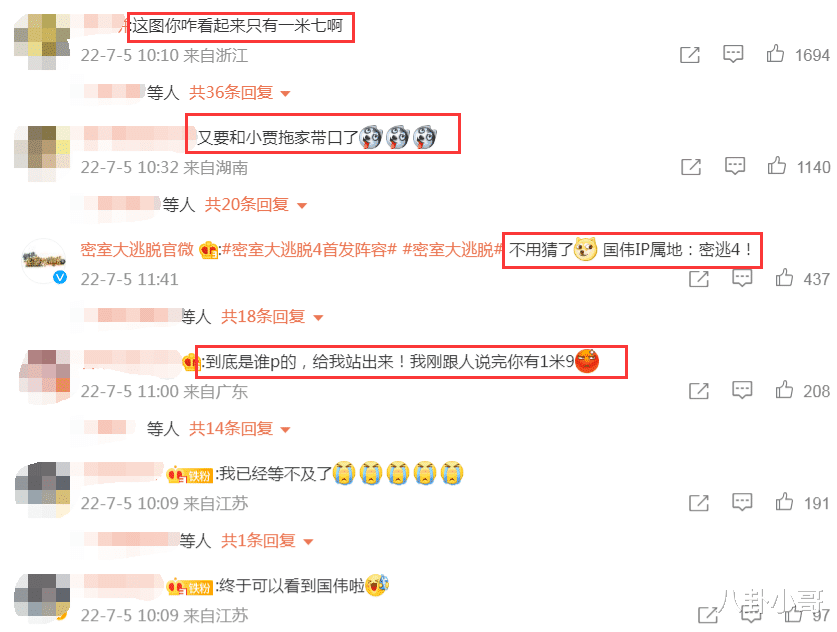
Task: Open 密室大逃脱官微 verified avatar
Action: point(44,261)
